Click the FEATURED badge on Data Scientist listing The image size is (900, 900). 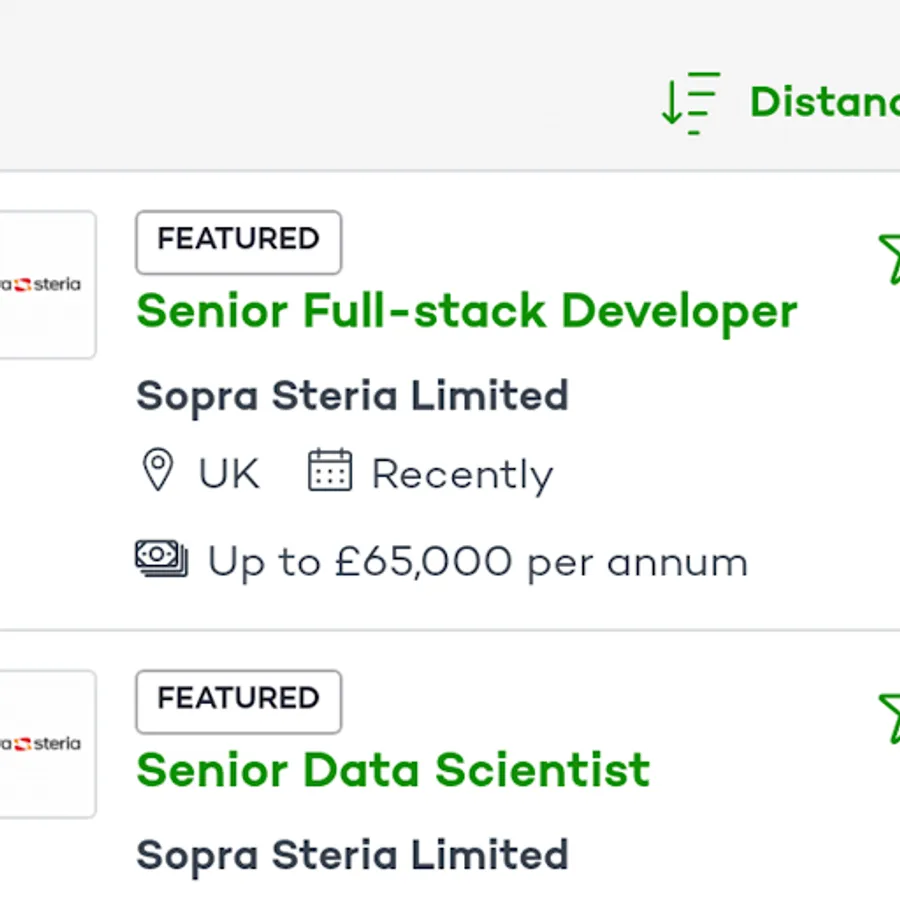coord(238,699)
